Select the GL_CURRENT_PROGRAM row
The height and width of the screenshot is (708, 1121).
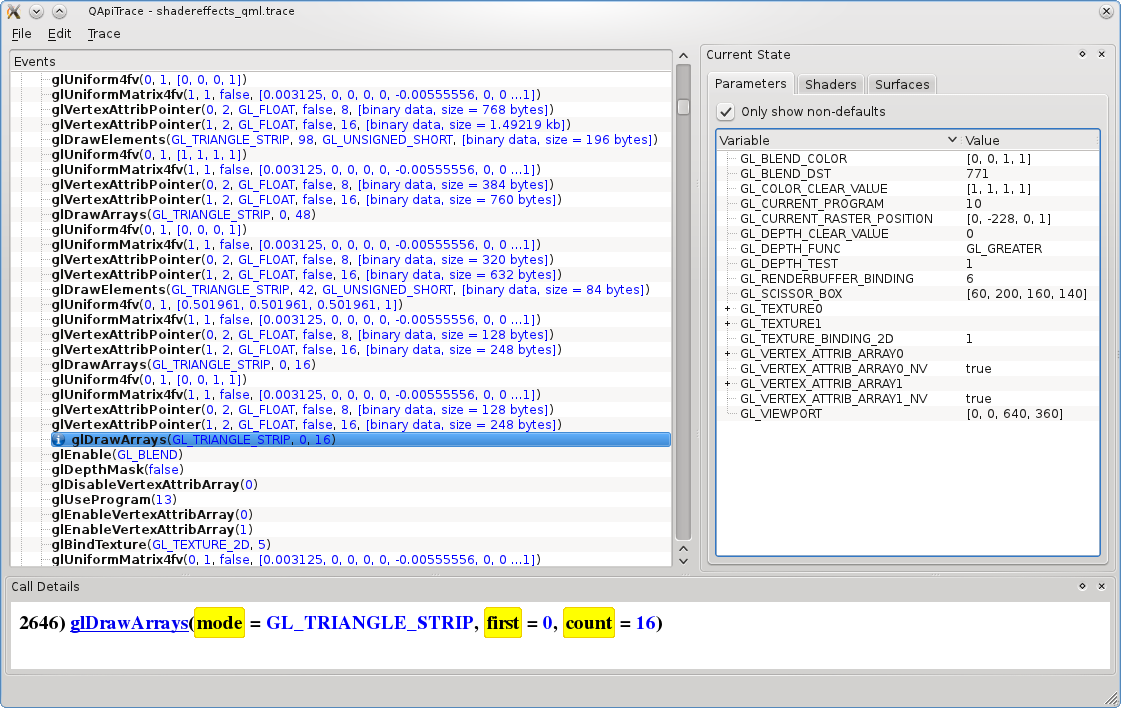pos(908,204)
